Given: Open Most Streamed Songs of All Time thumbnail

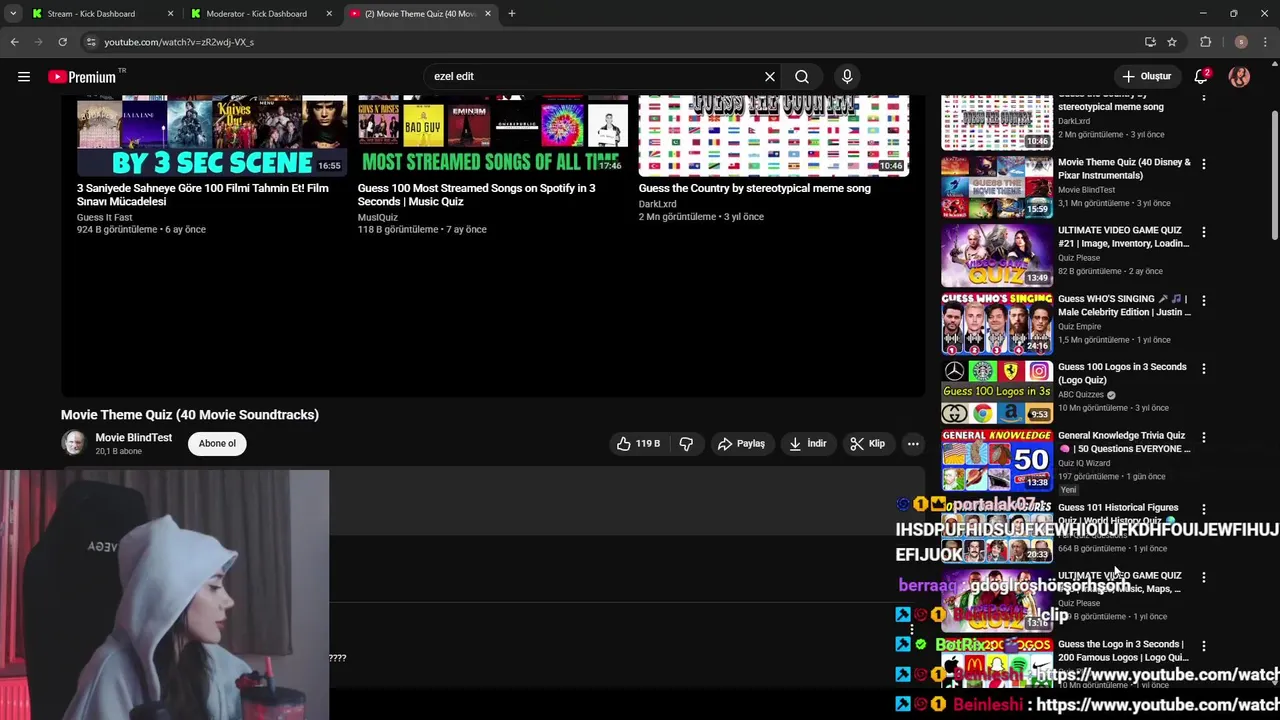Looking at the screenshot, I should pyautogui.click(x=493, y=136).
